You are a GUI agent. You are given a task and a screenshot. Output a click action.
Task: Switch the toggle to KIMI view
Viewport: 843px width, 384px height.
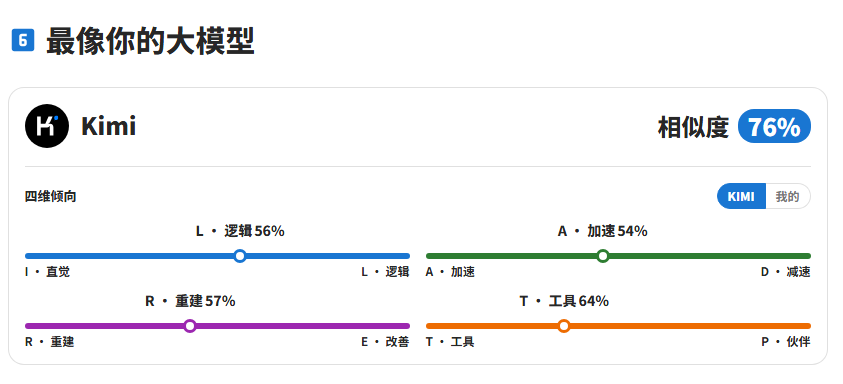click(x=741, y=196)
